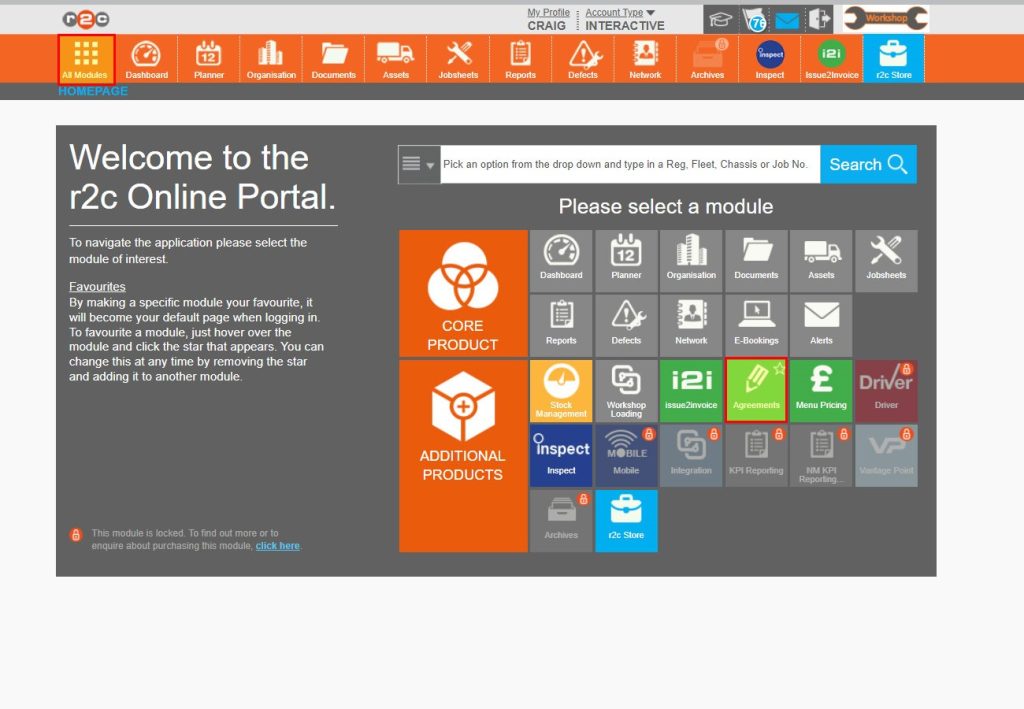The width and height of the screenshot is (1024, 709).
Task: Open the Alerts module tile
Action: tap(821, 325)
